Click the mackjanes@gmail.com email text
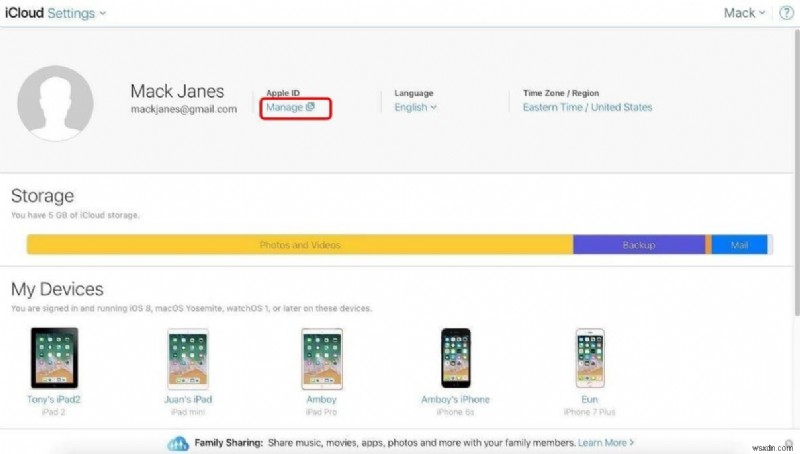 click(x=184, y=109)
